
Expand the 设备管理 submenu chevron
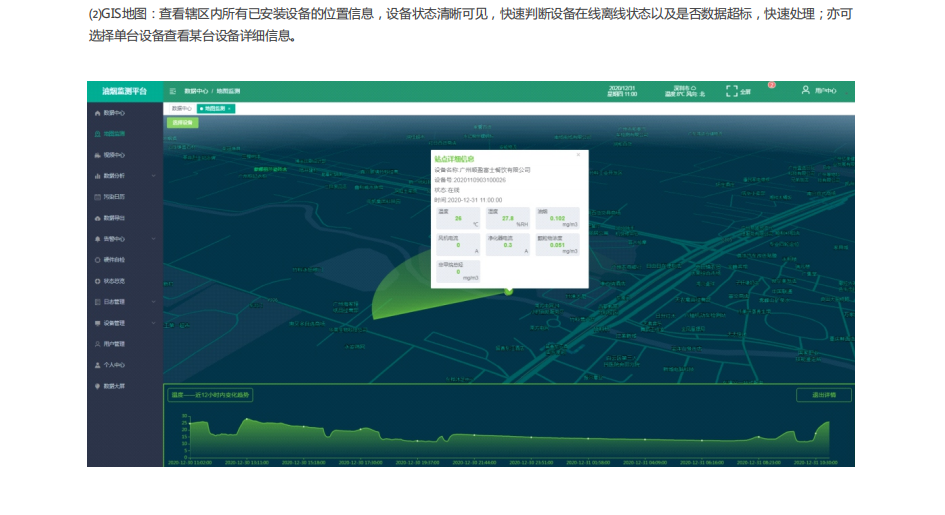(154, 323)
